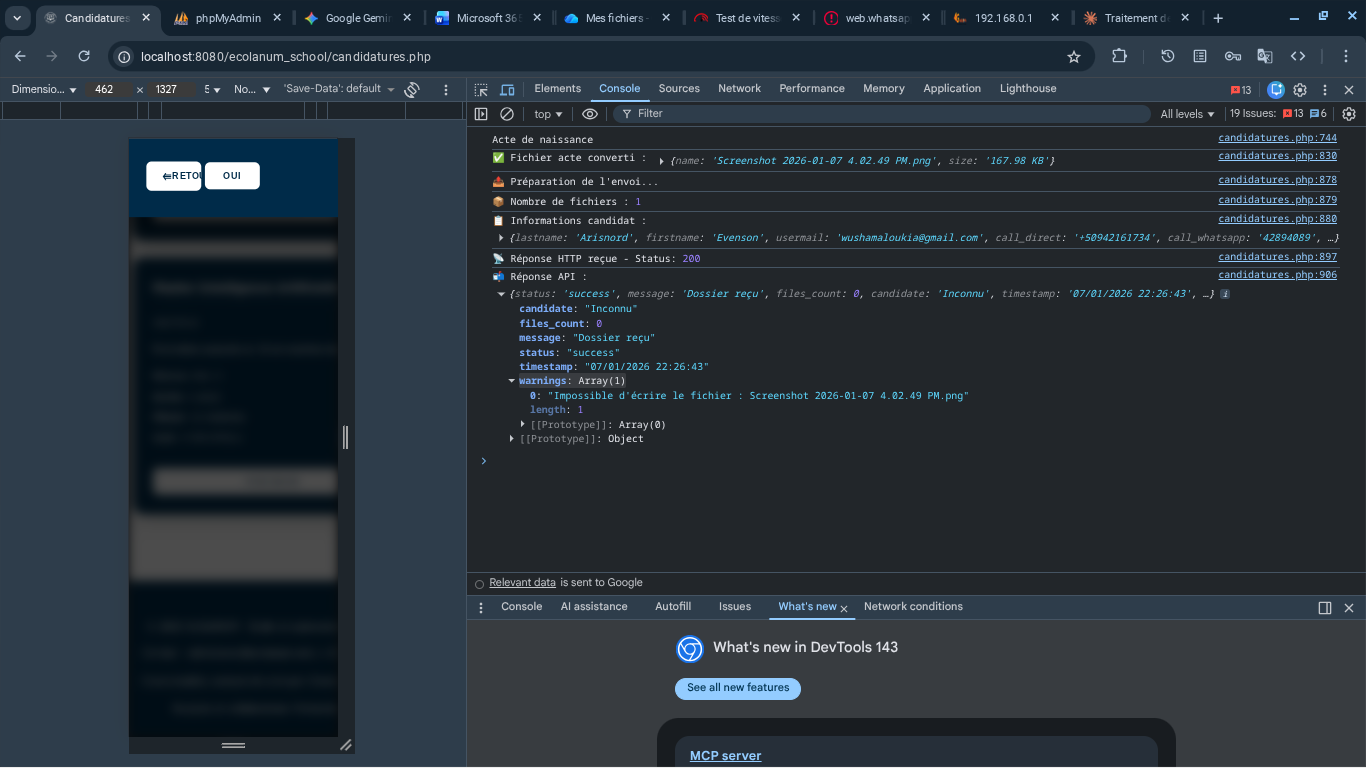Open the candidatures.php:906 source link
The height and width of the screenshot is (768, 1366).
click(1277, 275)
